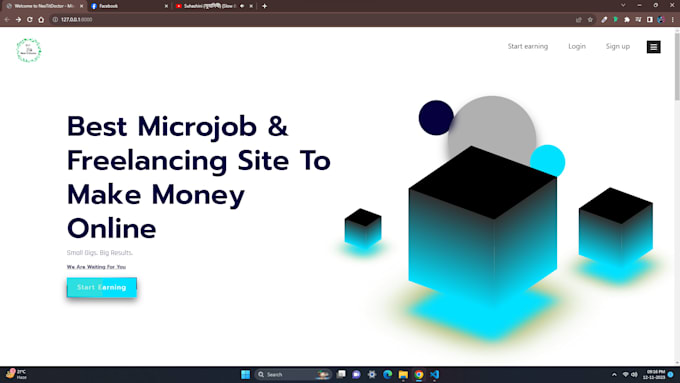Image resolution: width=680 pixels, height=383 pixels.
Task: Click the Login nav link
Action: pyautogui.click(x=577, y=46)
